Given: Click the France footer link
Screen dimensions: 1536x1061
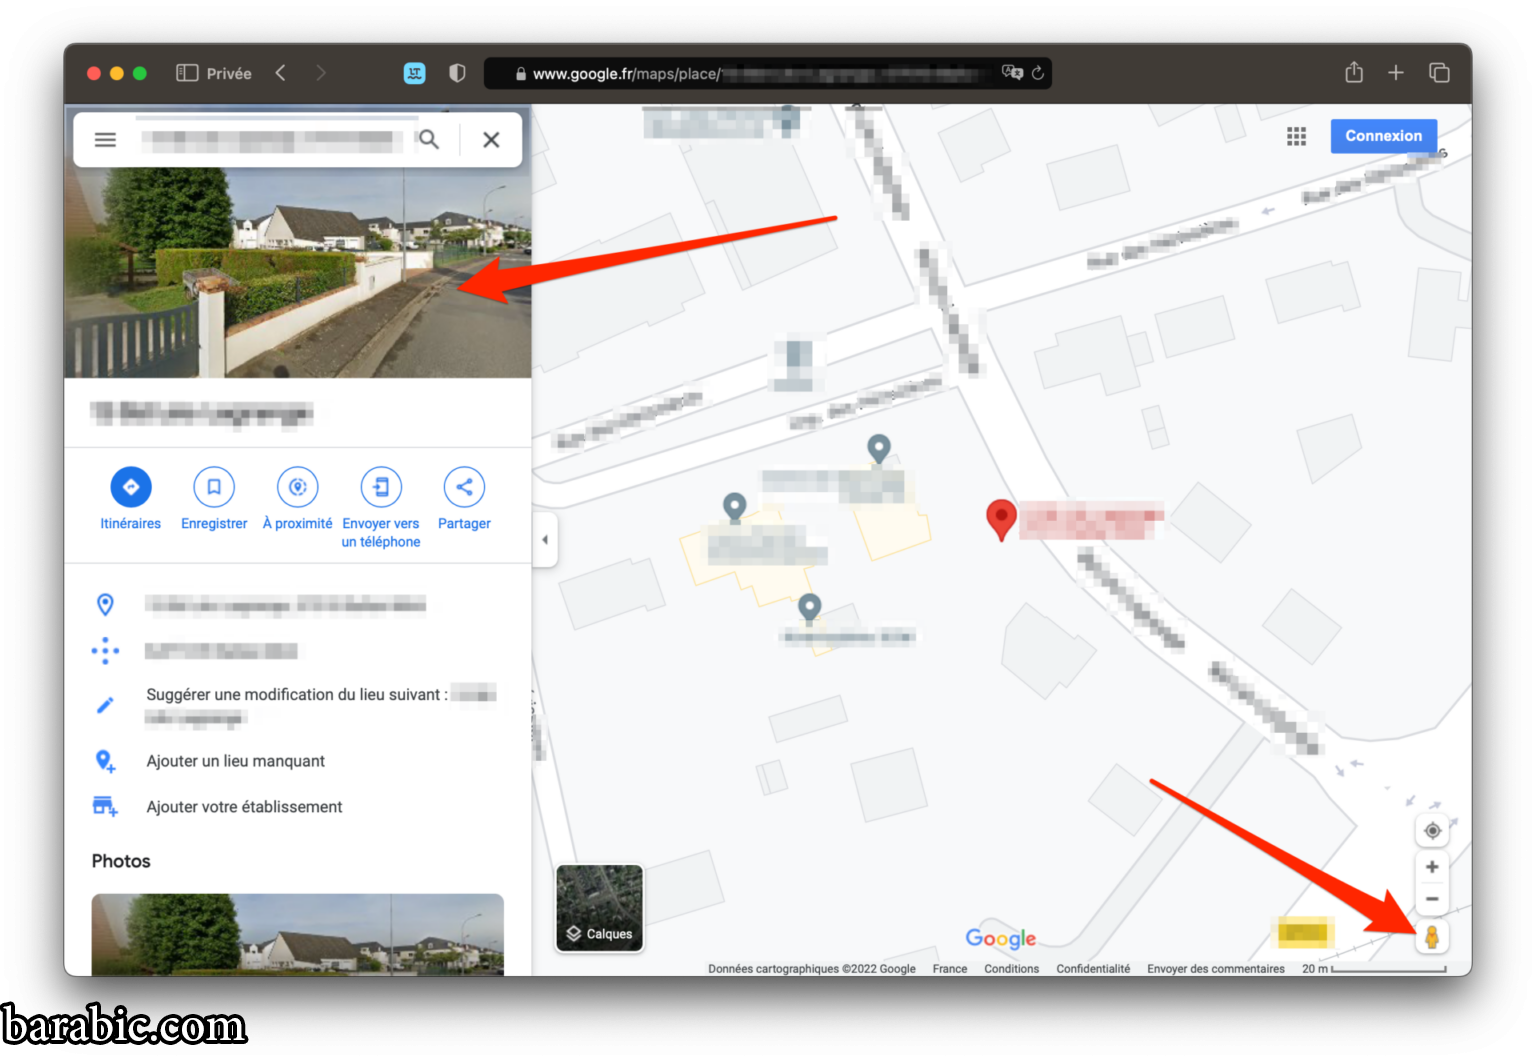Looking at the screenshot, I should click(x=950, y=969).
